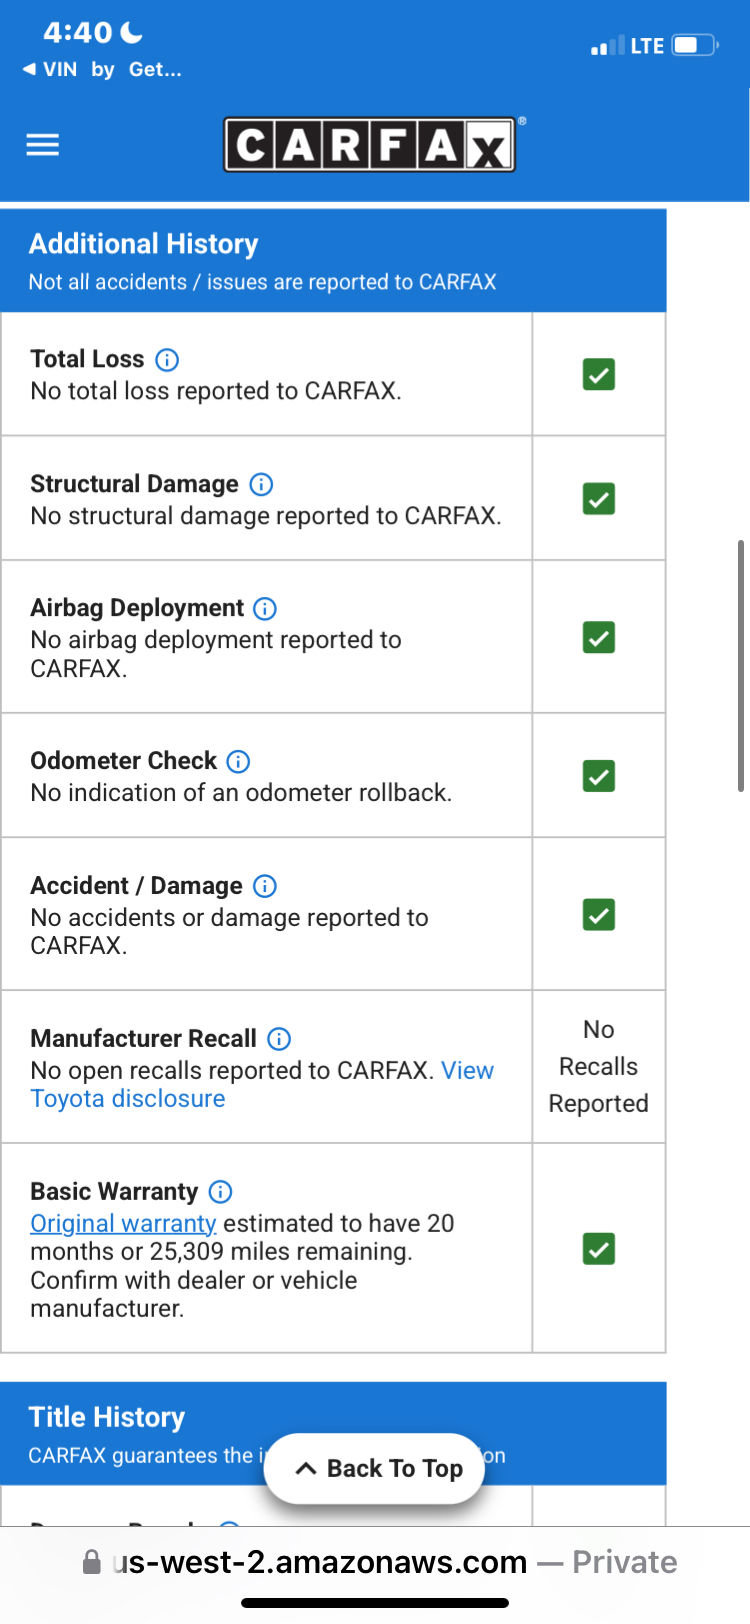
Task: Click the page scrollbar indicator
Action: pyautogui.click(x=740, y=665)
